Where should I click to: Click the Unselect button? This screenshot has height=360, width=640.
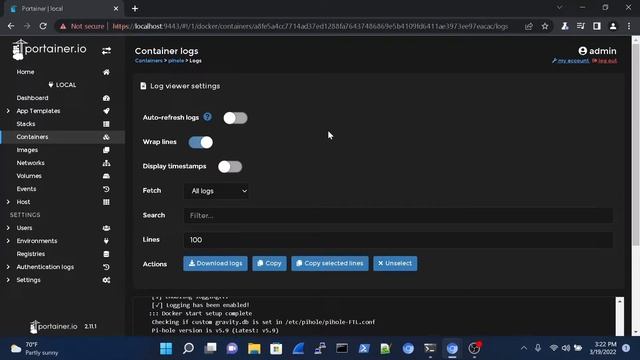click(x=395, y=264)
